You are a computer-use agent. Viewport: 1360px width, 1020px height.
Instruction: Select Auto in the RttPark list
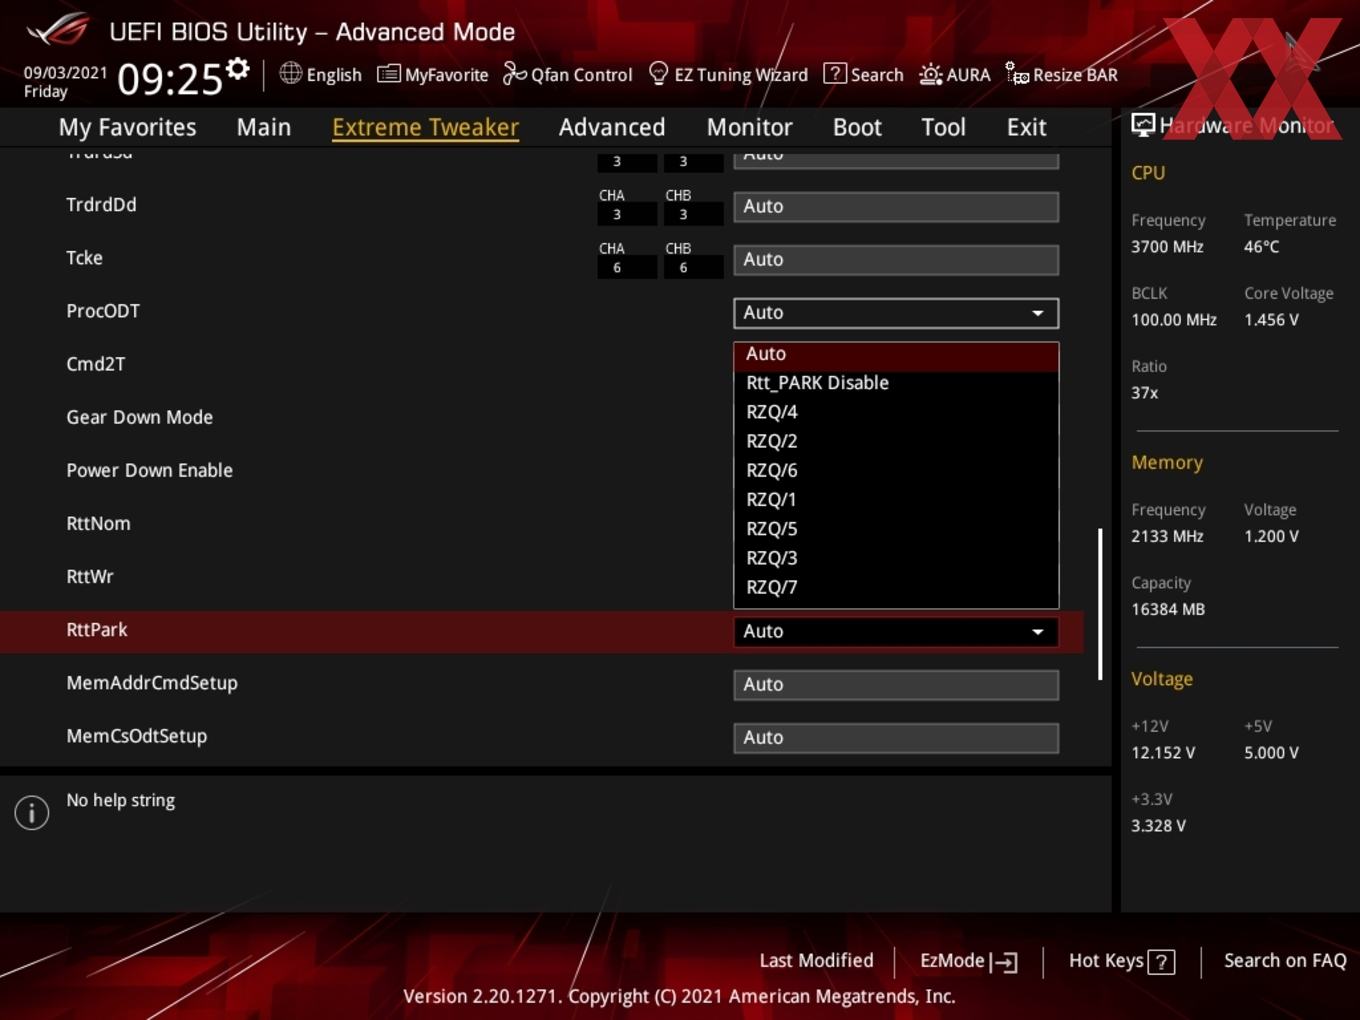pos(896,354)
